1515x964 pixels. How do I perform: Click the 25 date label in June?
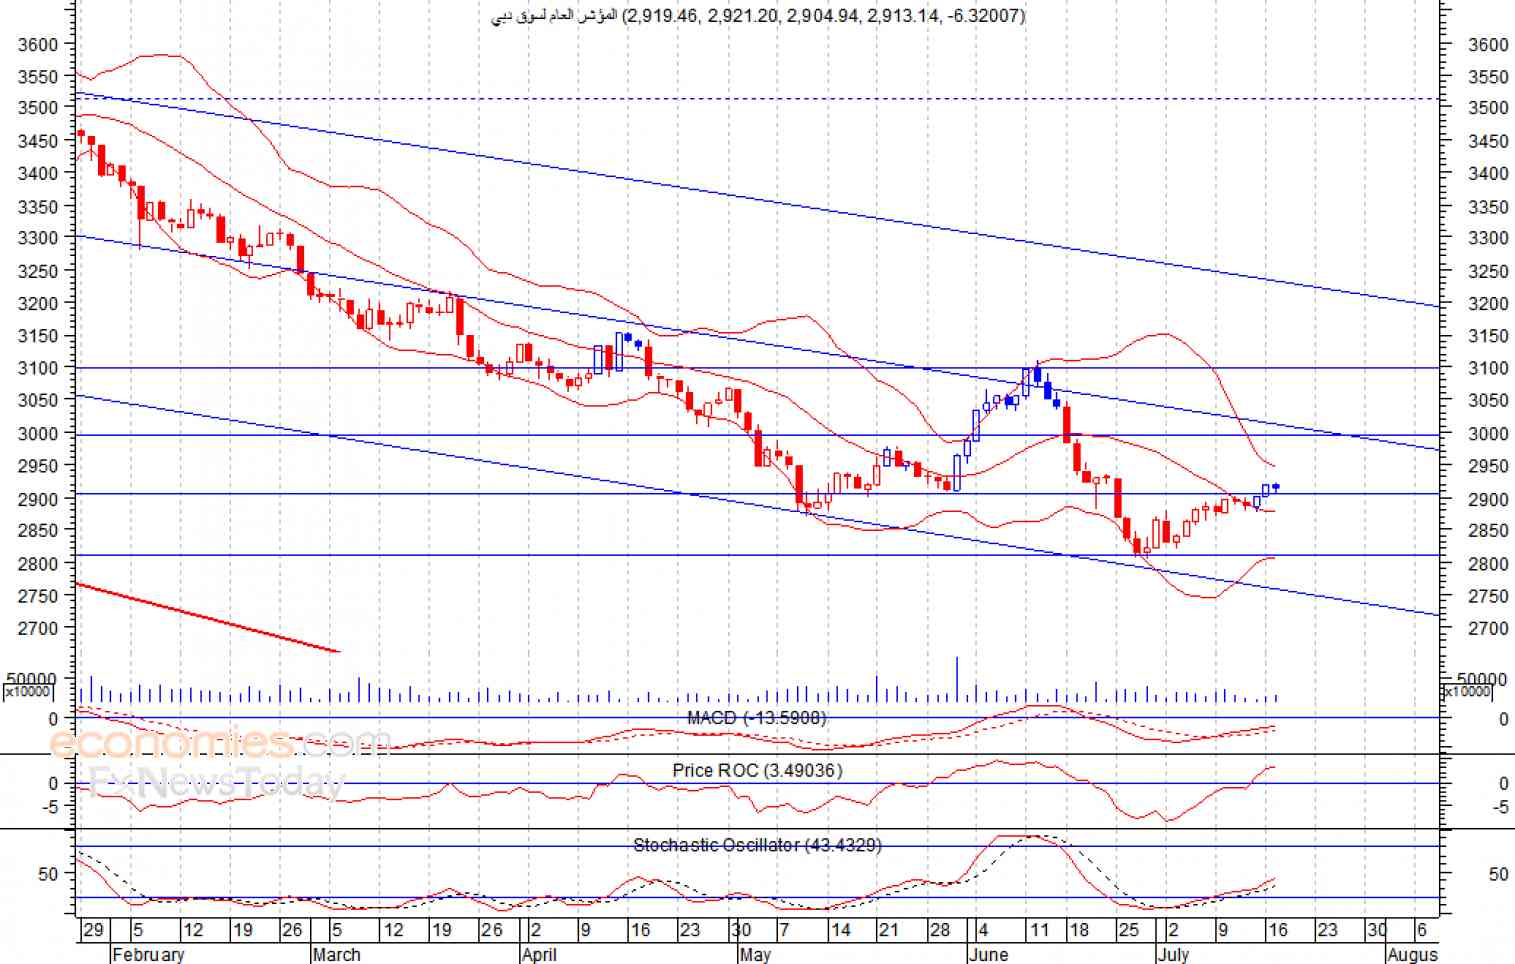(1128, 930)
